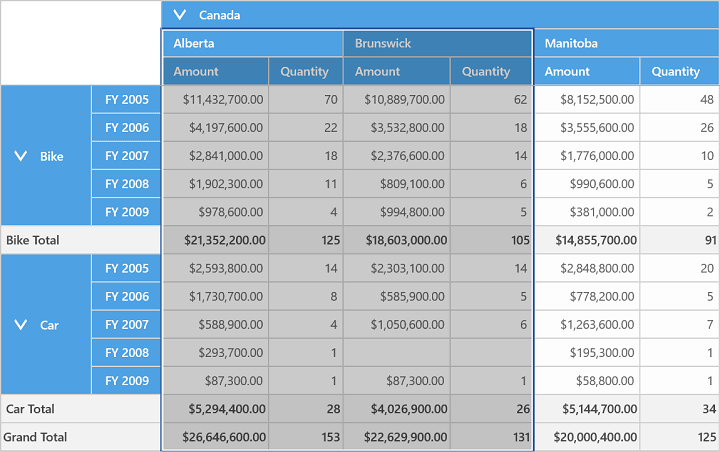Select the Manitoba column header
Image resolution: width=720 pixels, height=452 pixels.
[627, 44]
